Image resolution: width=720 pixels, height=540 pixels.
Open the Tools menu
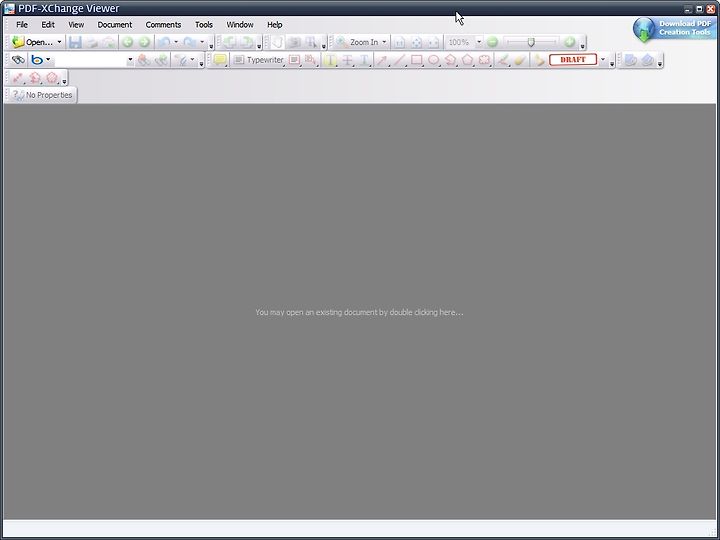tap(203, 25)
